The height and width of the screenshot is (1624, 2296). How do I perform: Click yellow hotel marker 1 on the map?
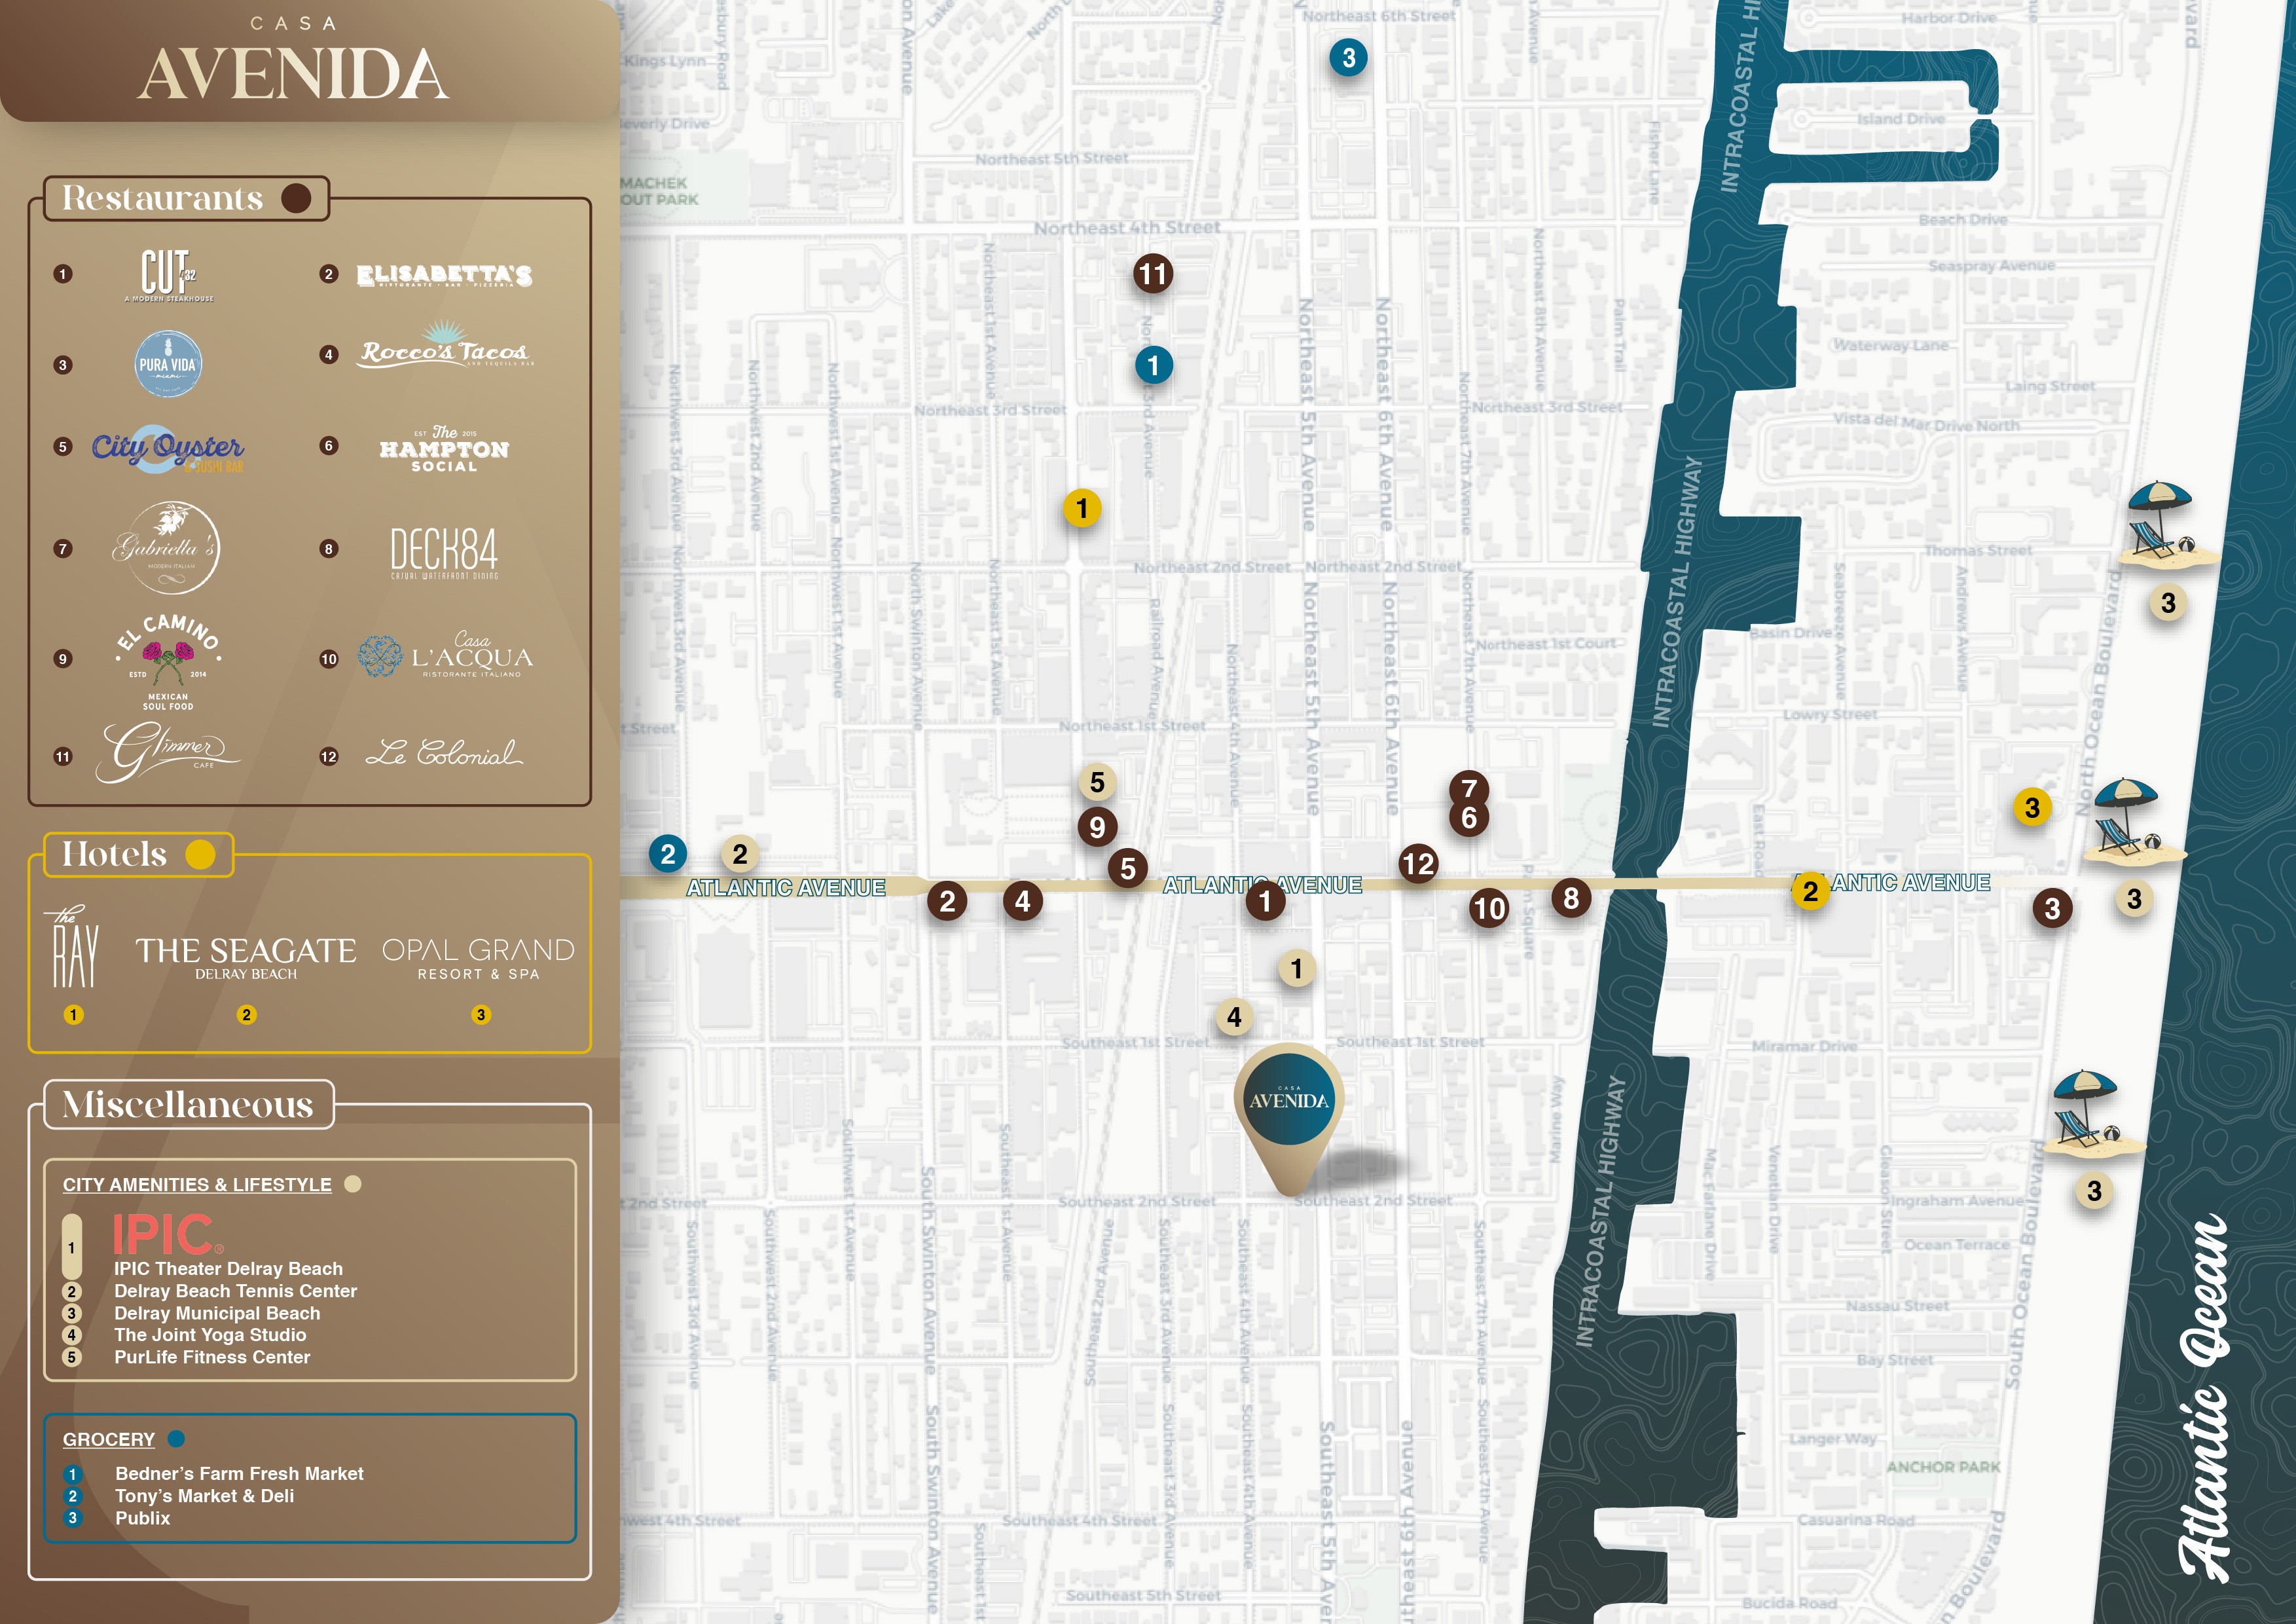(1081, 508)
